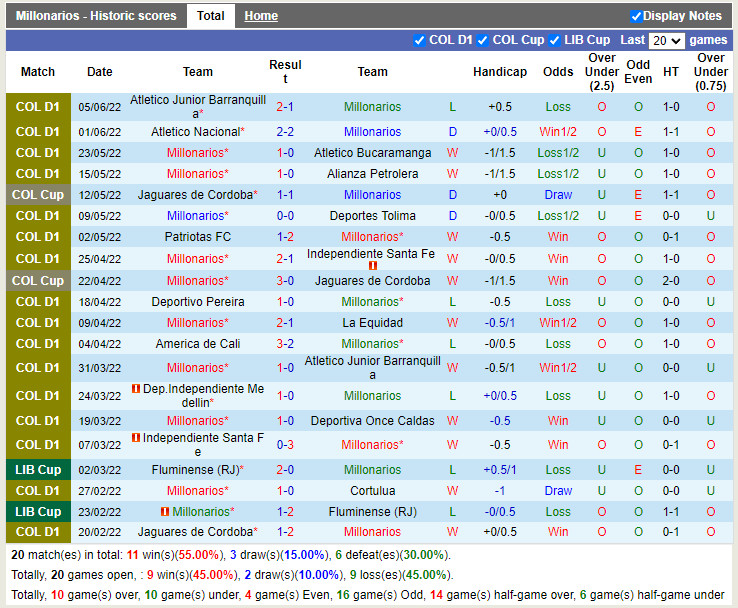738x608 pixels.
Task: Click the COL Cup league label on 12/05/22
Action: tap(38, 195)
